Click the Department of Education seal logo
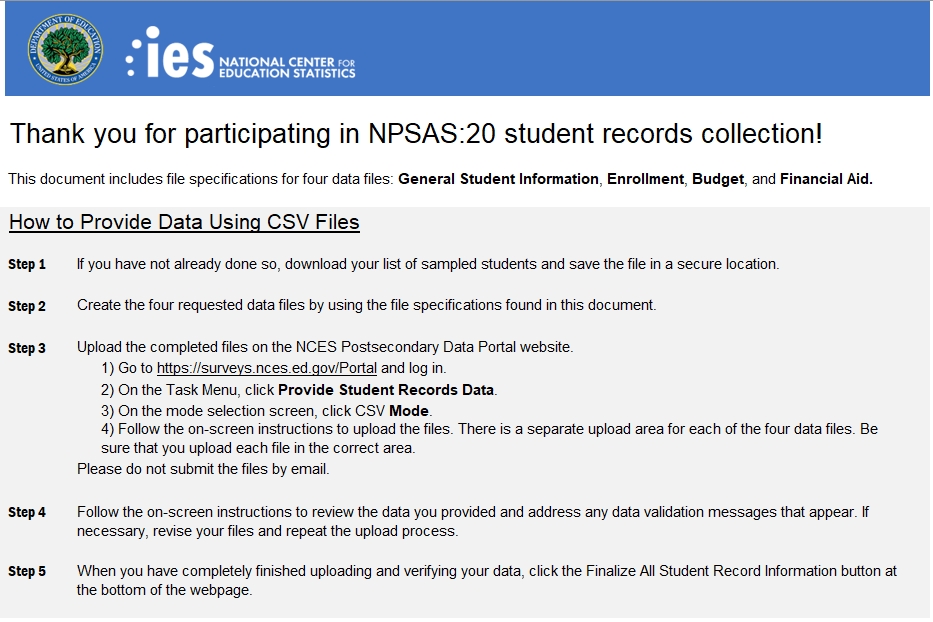This screenshot has height=622, width=933. (65, 49)
